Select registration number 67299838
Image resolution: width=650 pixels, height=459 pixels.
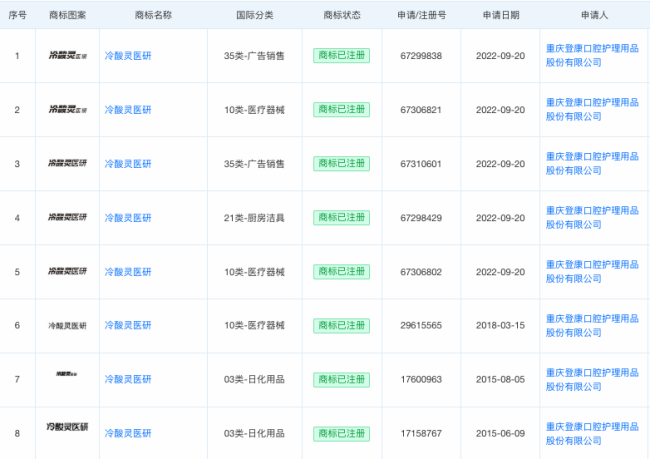coord(421,56)
